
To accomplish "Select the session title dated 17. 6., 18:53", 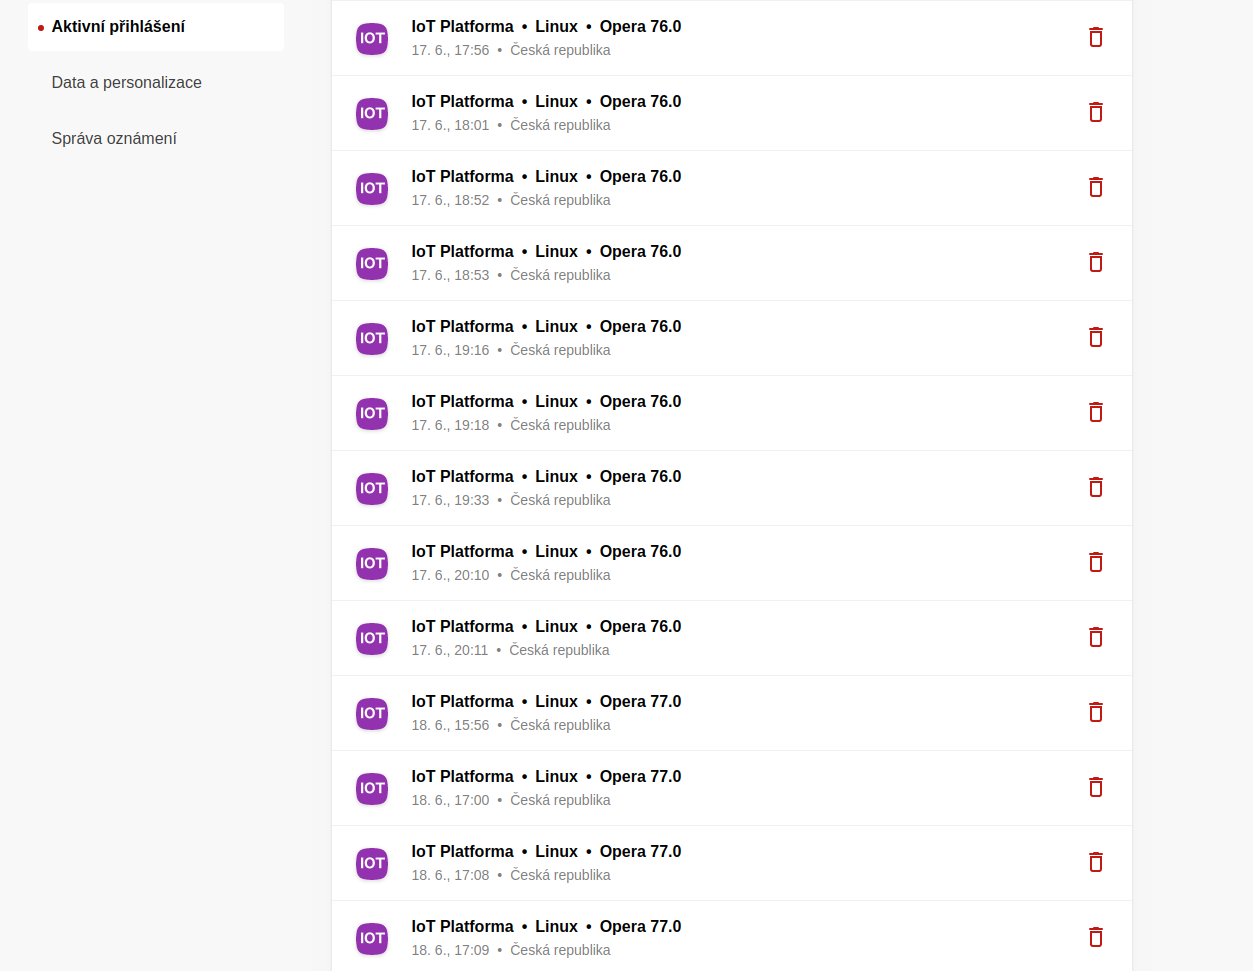I will click(x=546, y=251).
